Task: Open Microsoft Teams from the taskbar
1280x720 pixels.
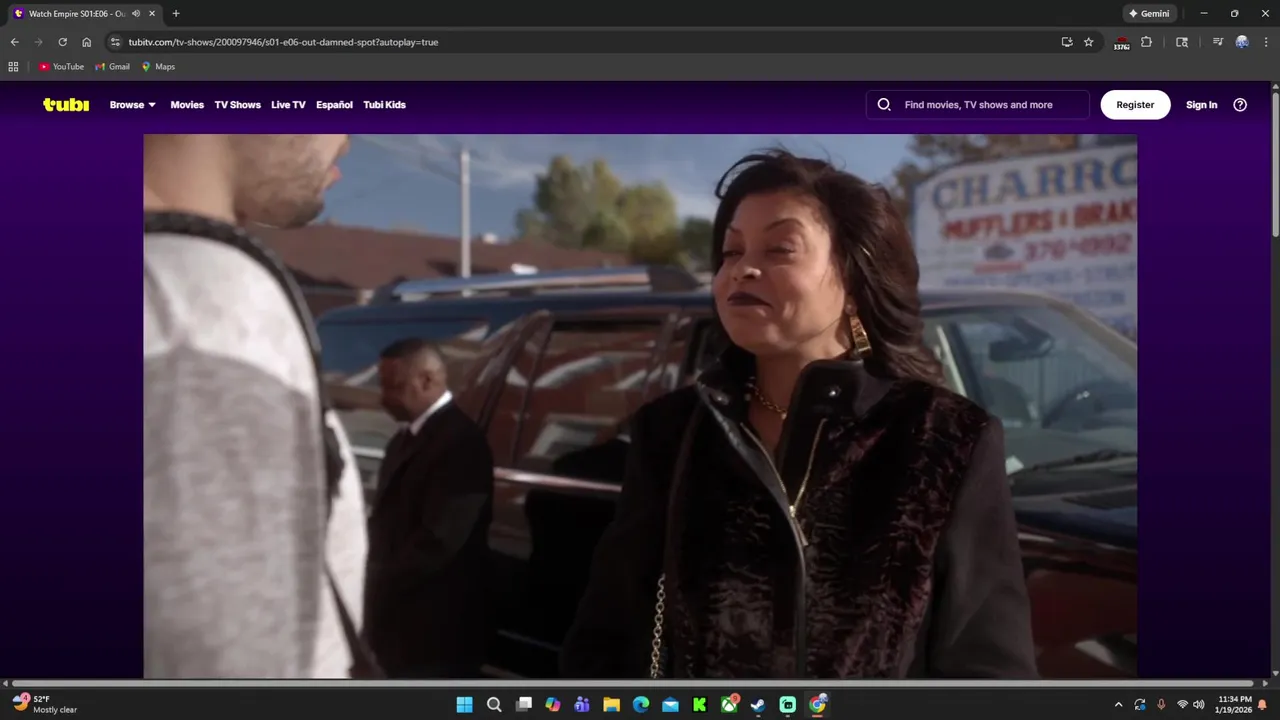Action: coord(582,705)
